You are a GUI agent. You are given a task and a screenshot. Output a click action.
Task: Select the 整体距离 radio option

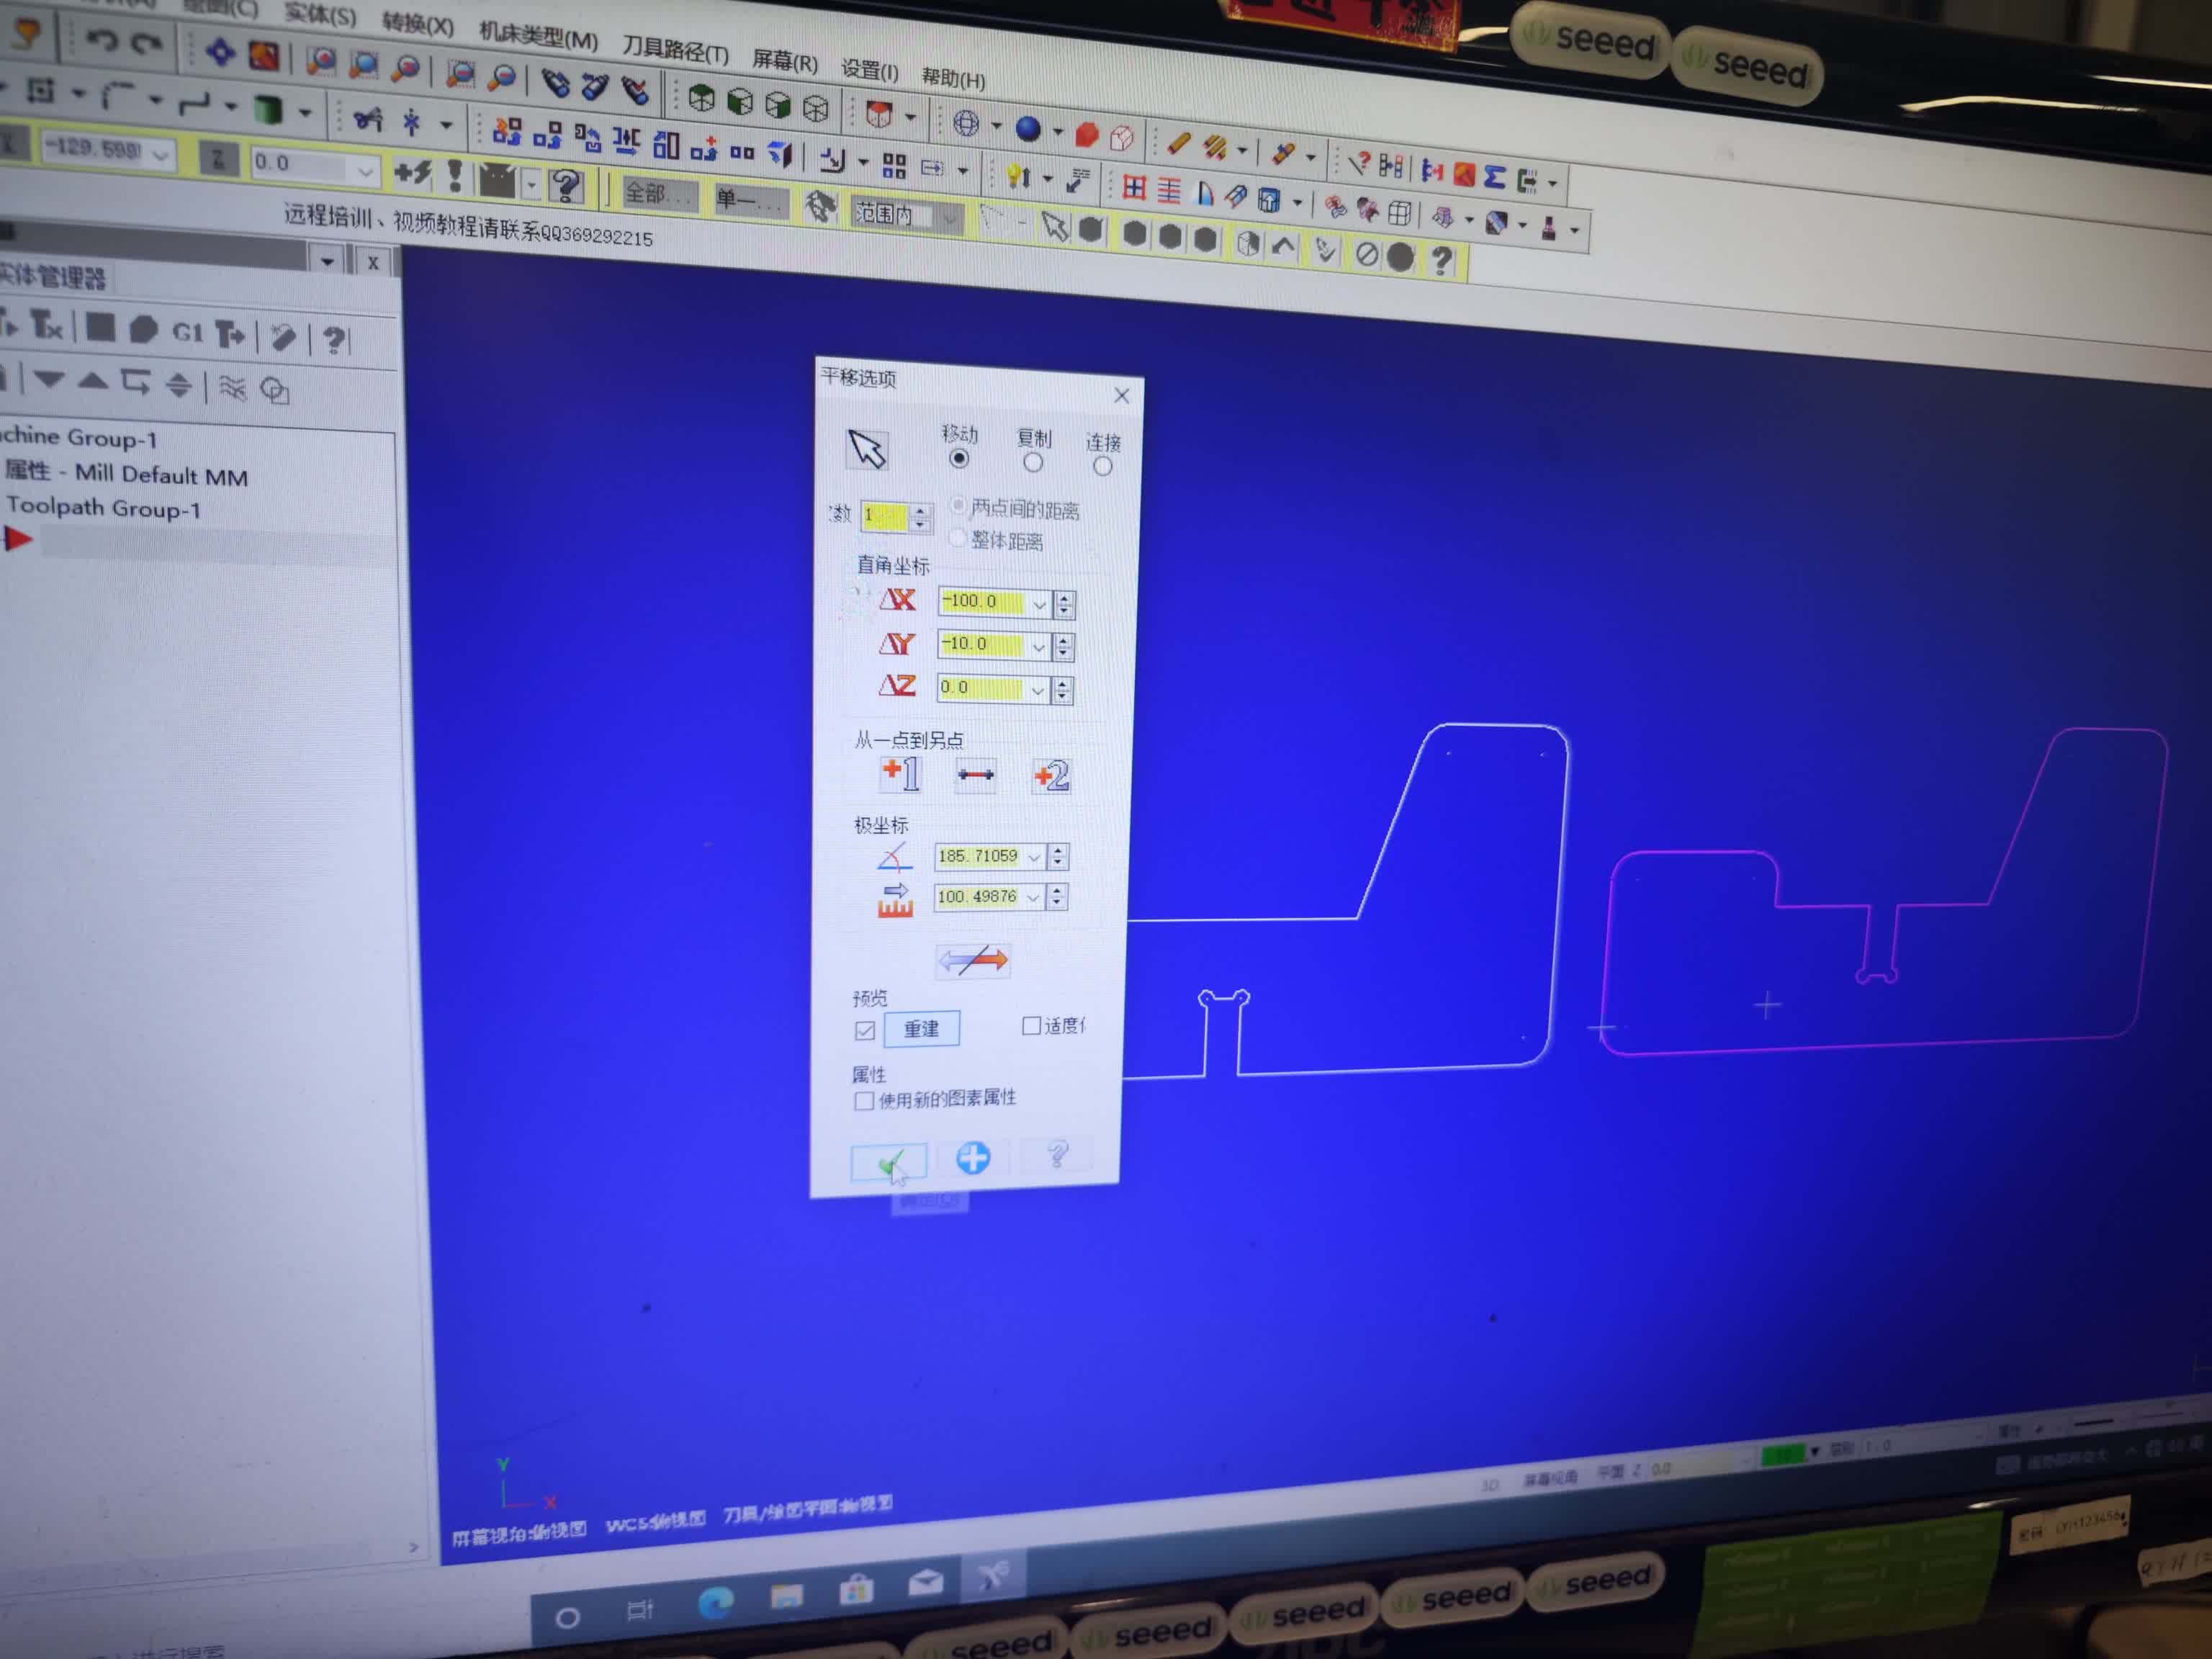click(958, 538)
